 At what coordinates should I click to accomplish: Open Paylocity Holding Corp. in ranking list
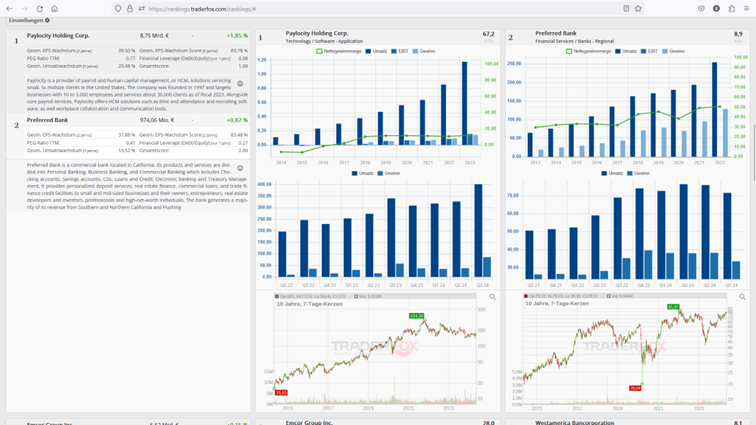pos(58,35)
